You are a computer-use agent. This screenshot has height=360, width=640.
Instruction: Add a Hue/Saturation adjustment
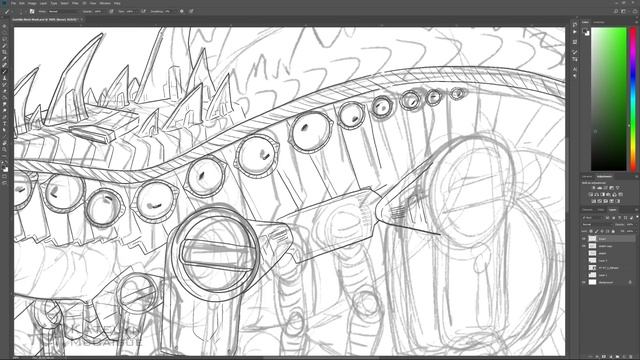click(591, 195)
